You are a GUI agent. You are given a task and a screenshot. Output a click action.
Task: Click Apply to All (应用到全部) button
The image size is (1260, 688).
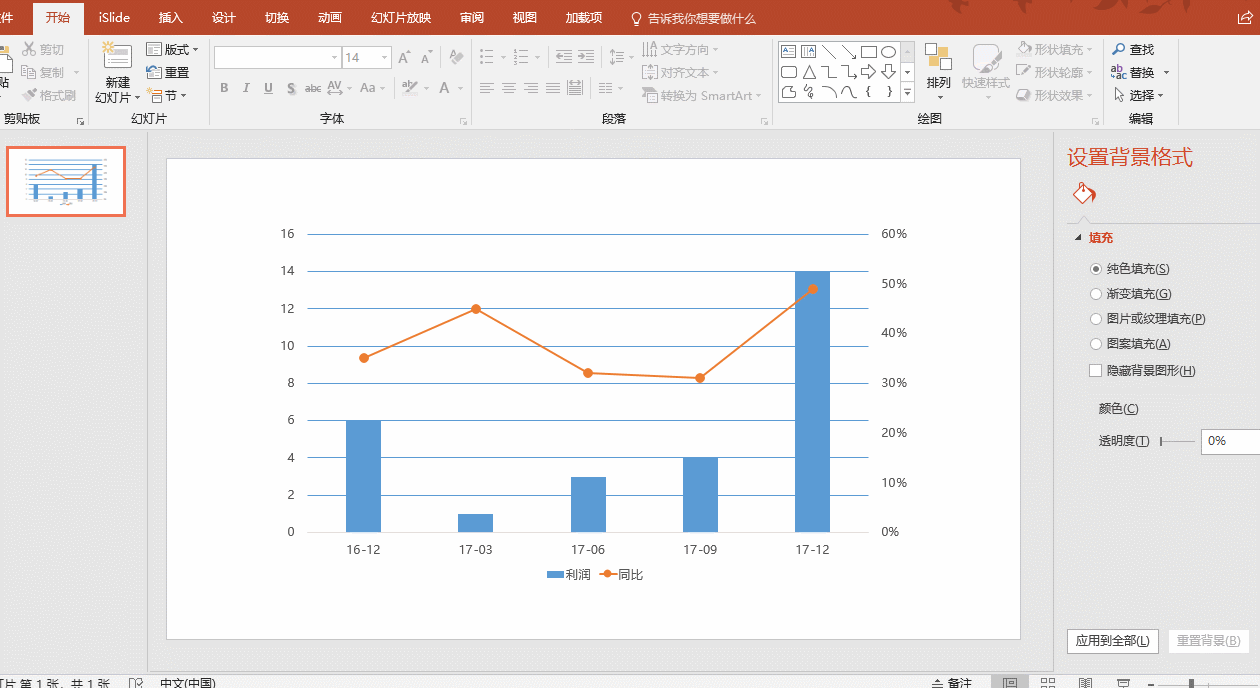coord(1112,641)
